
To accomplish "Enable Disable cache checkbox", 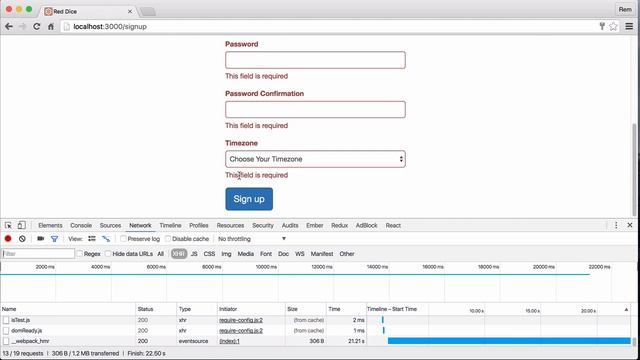I will 168,239.
